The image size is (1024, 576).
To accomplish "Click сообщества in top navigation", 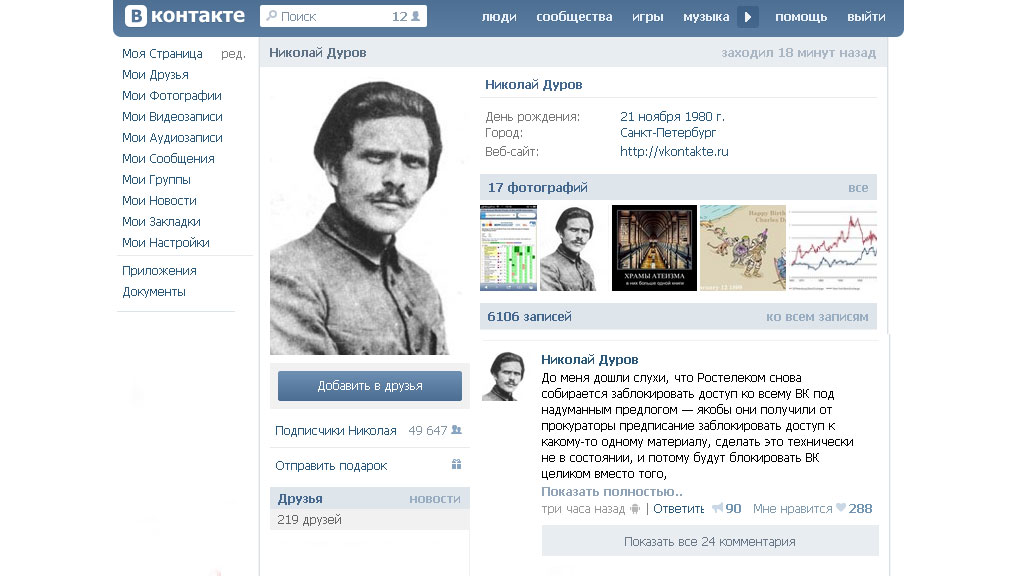I will click(574, 17).
